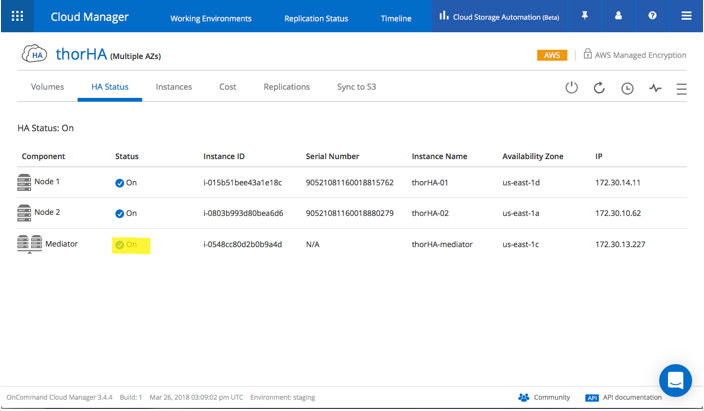This screenshot has height=411, width=704.
Task: Open the chat support bubble
Action: click(x=675, y=380)
